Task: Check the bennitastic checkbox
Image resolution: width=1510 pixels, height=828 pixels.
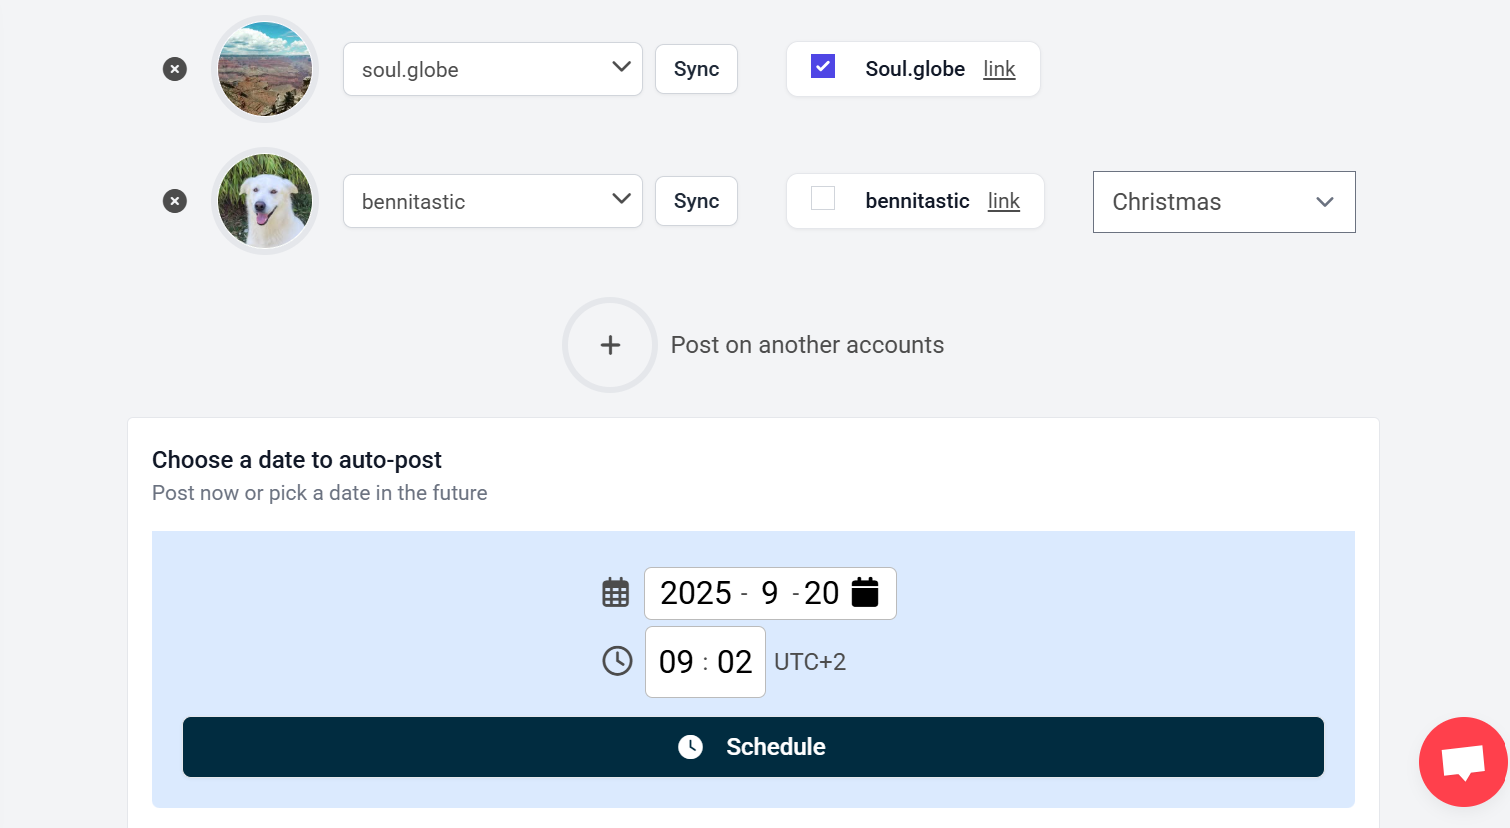Action: click(823, 198)
